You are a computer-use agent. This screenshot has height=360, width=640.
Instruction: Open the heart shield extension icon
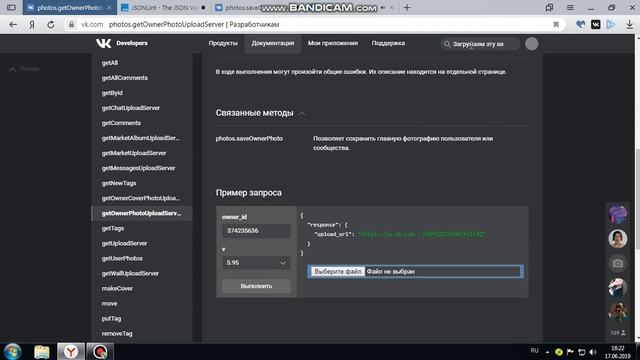[580, 24]
